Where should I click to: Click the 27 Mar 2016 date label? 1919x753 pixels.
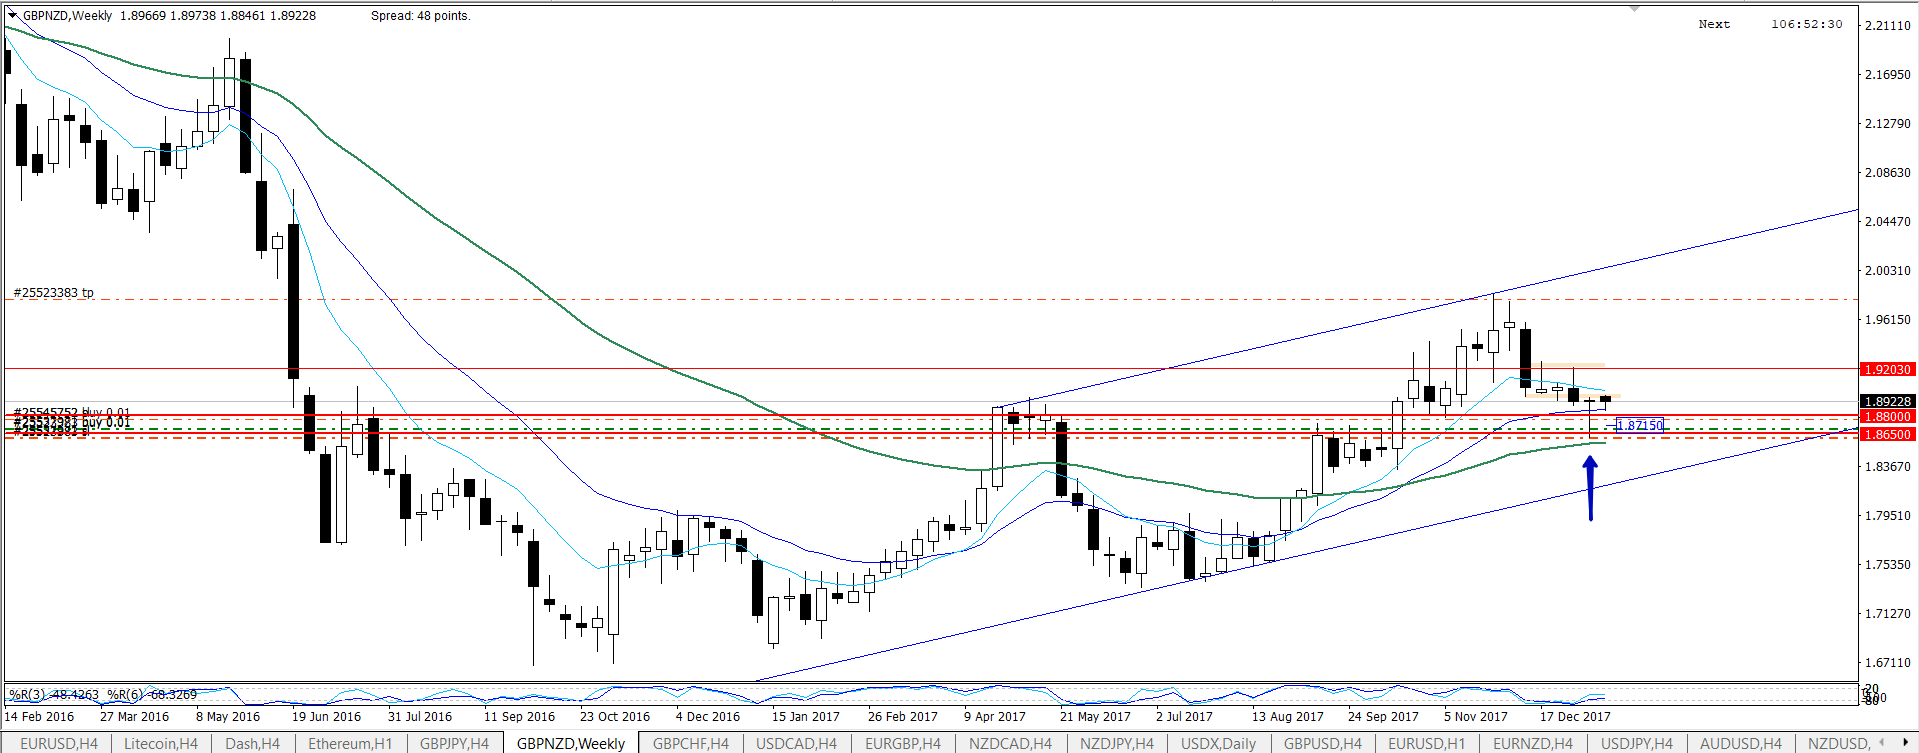[134, 717]
